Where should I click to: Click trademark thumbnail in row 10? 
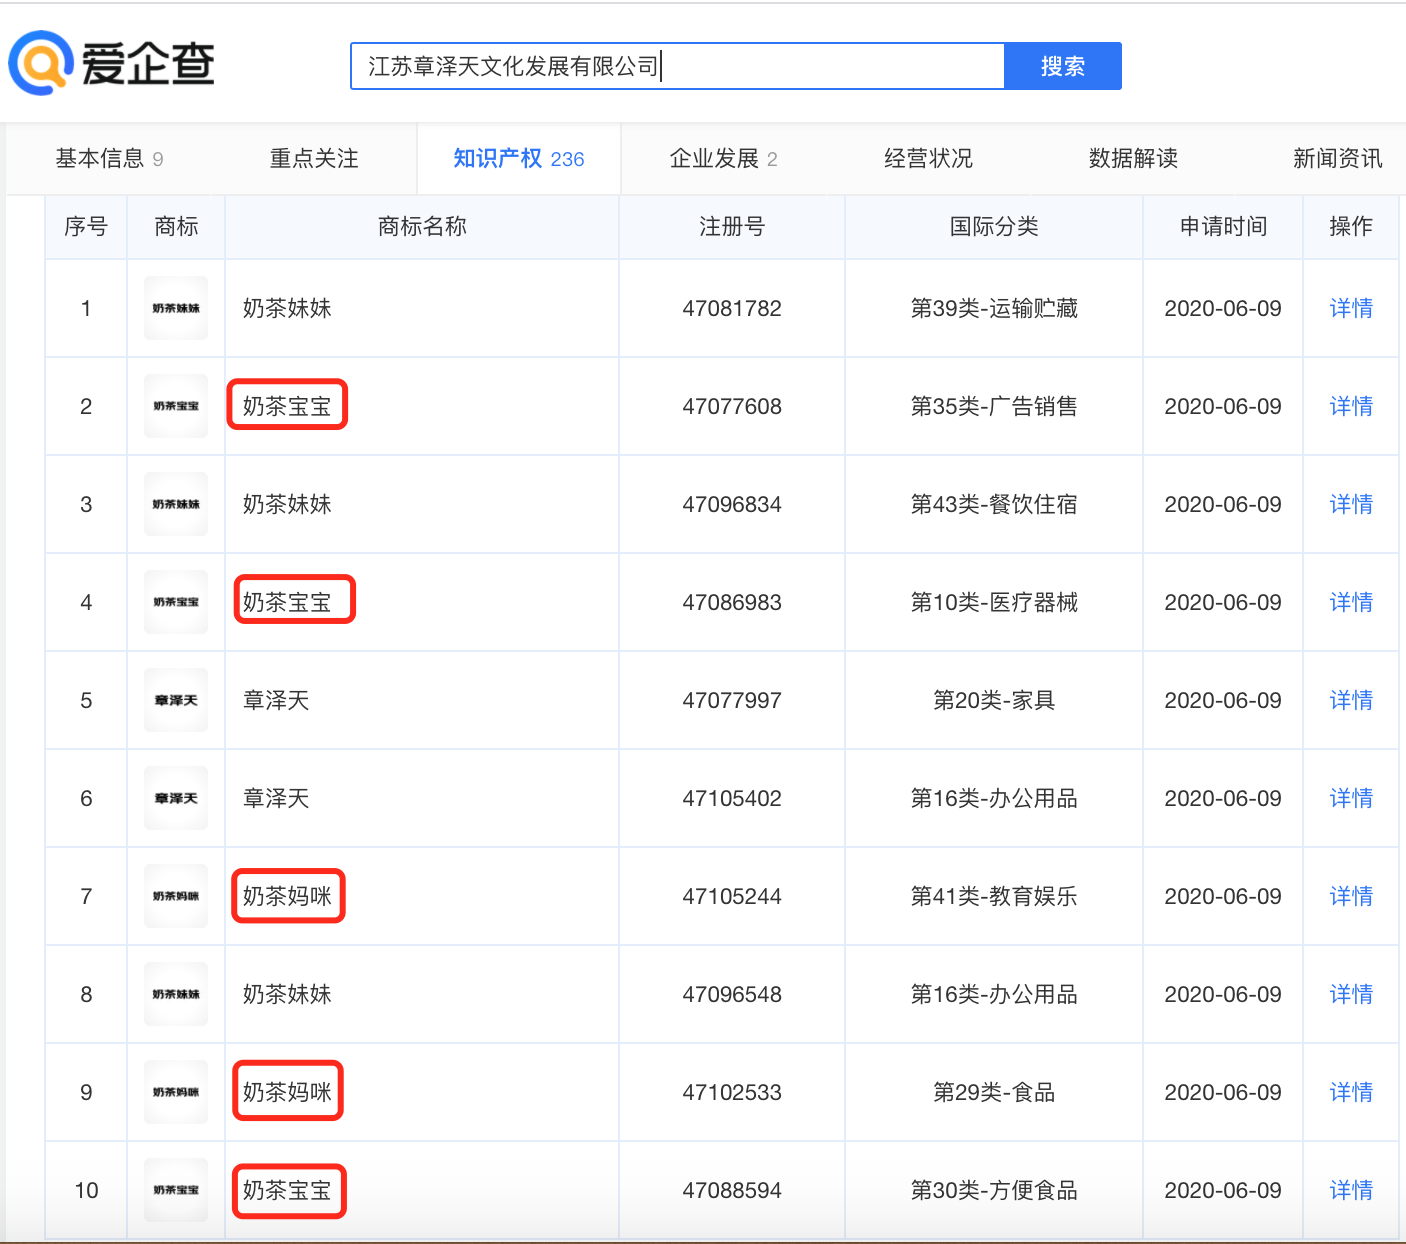click(176, 1190)
